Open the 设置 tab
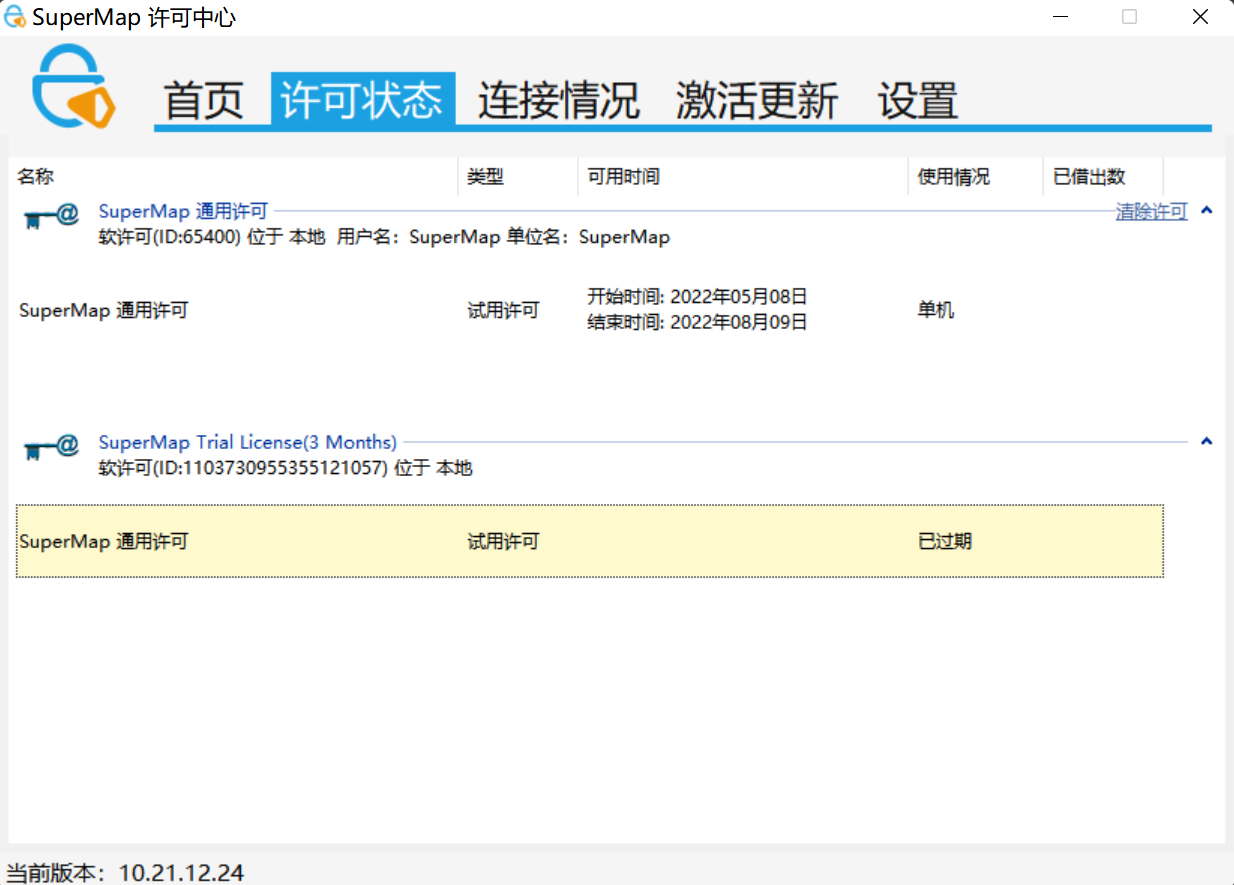Image resolution: width=1234 pixels, height=885 pixels. pos(918,100)
